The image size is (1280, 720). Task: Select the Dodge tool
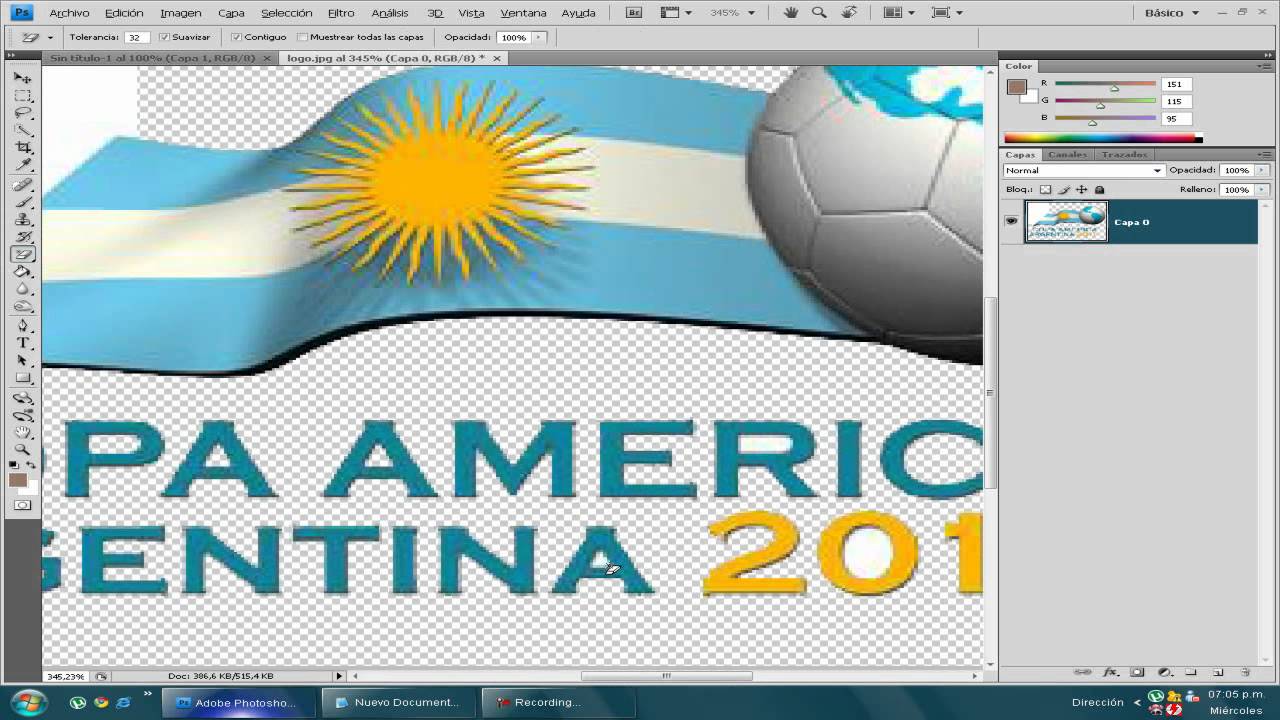[x=22, y=306]
